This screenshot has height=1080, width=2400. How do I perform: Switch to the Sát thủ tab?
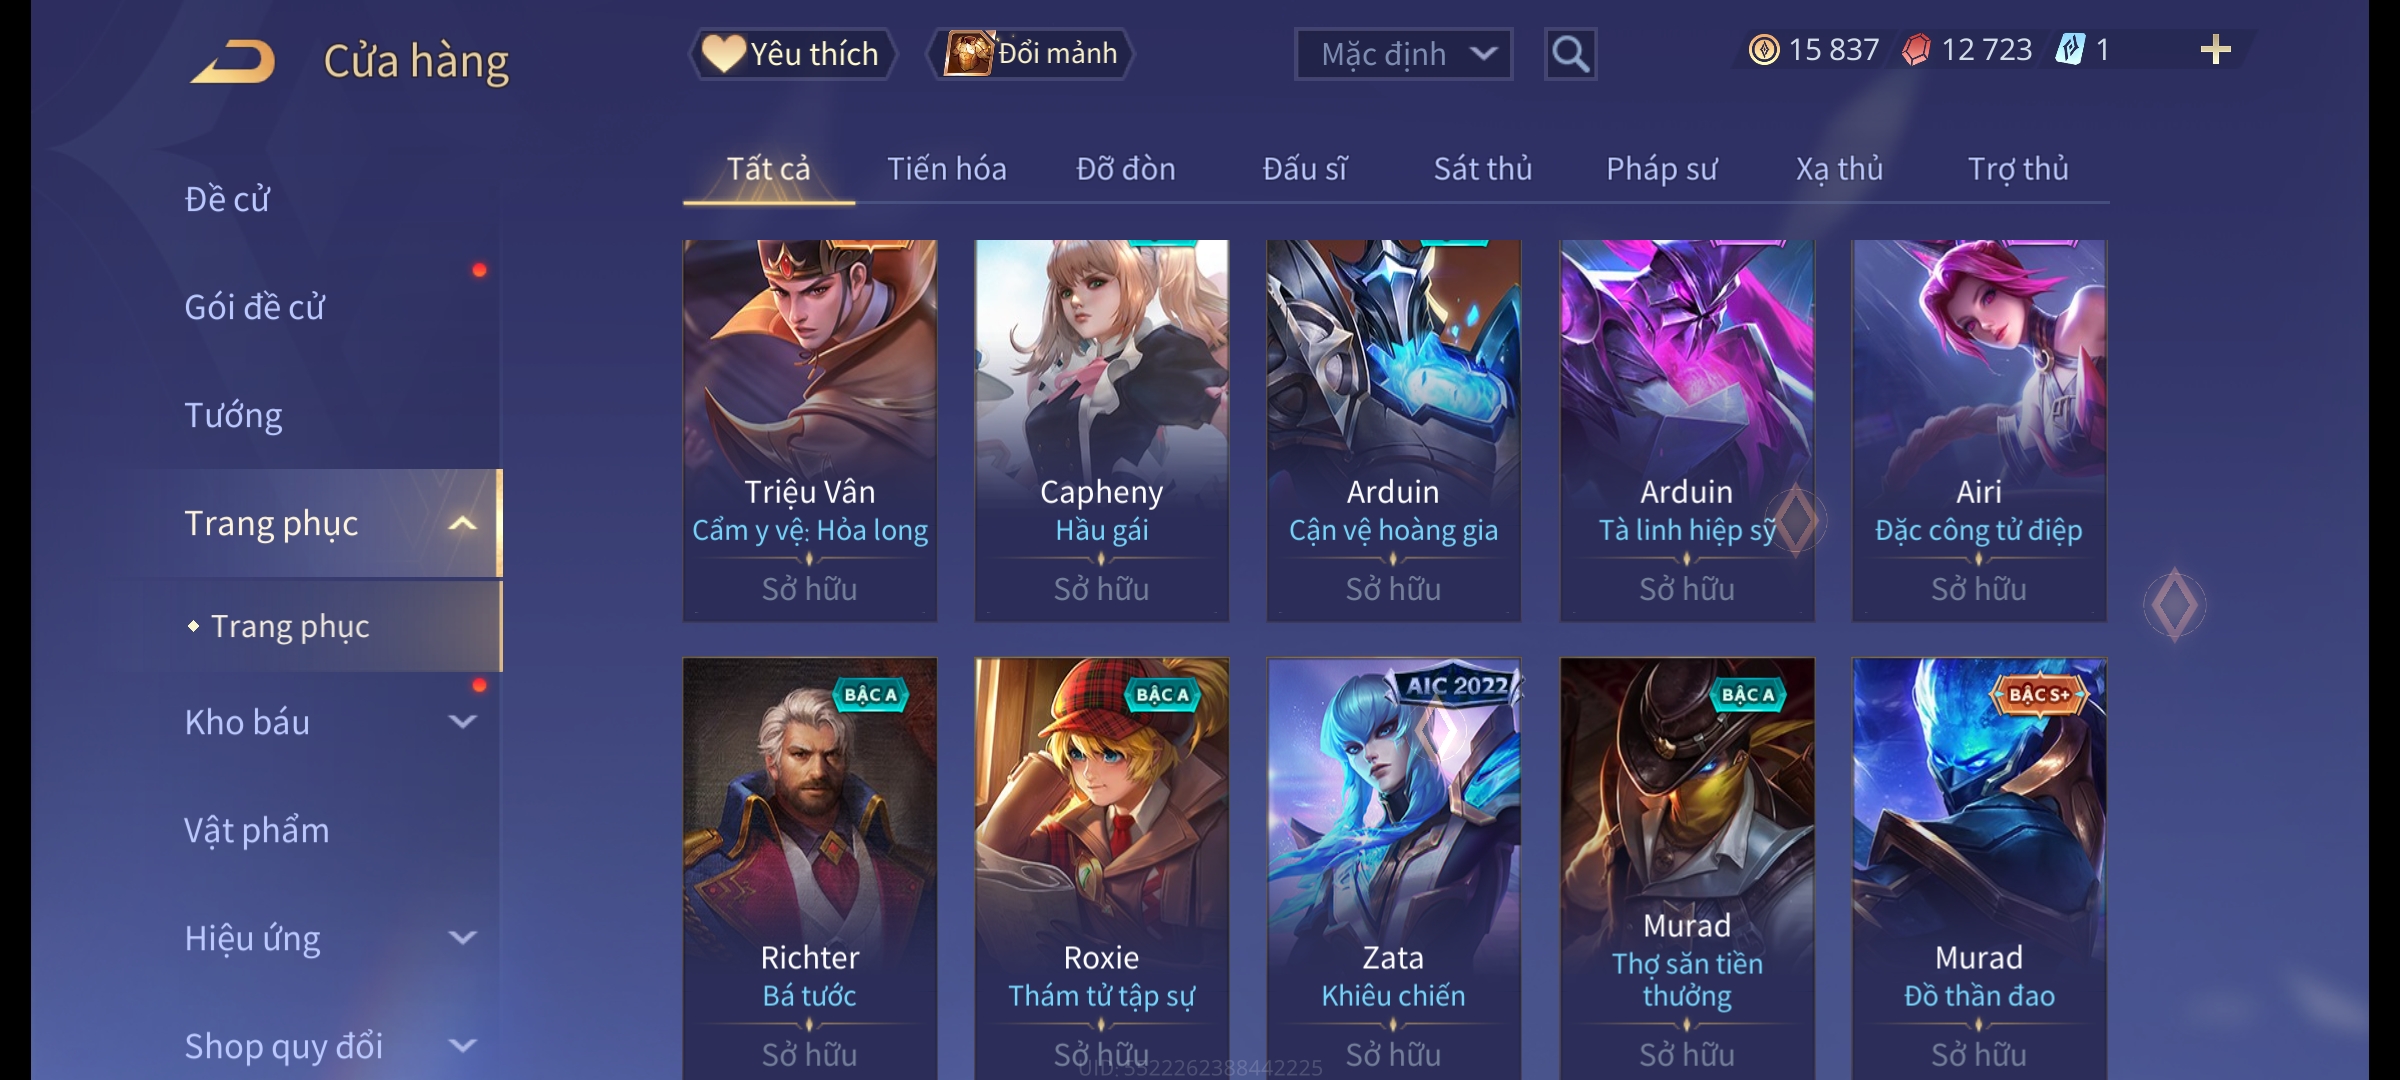(x=1483, y=169)
